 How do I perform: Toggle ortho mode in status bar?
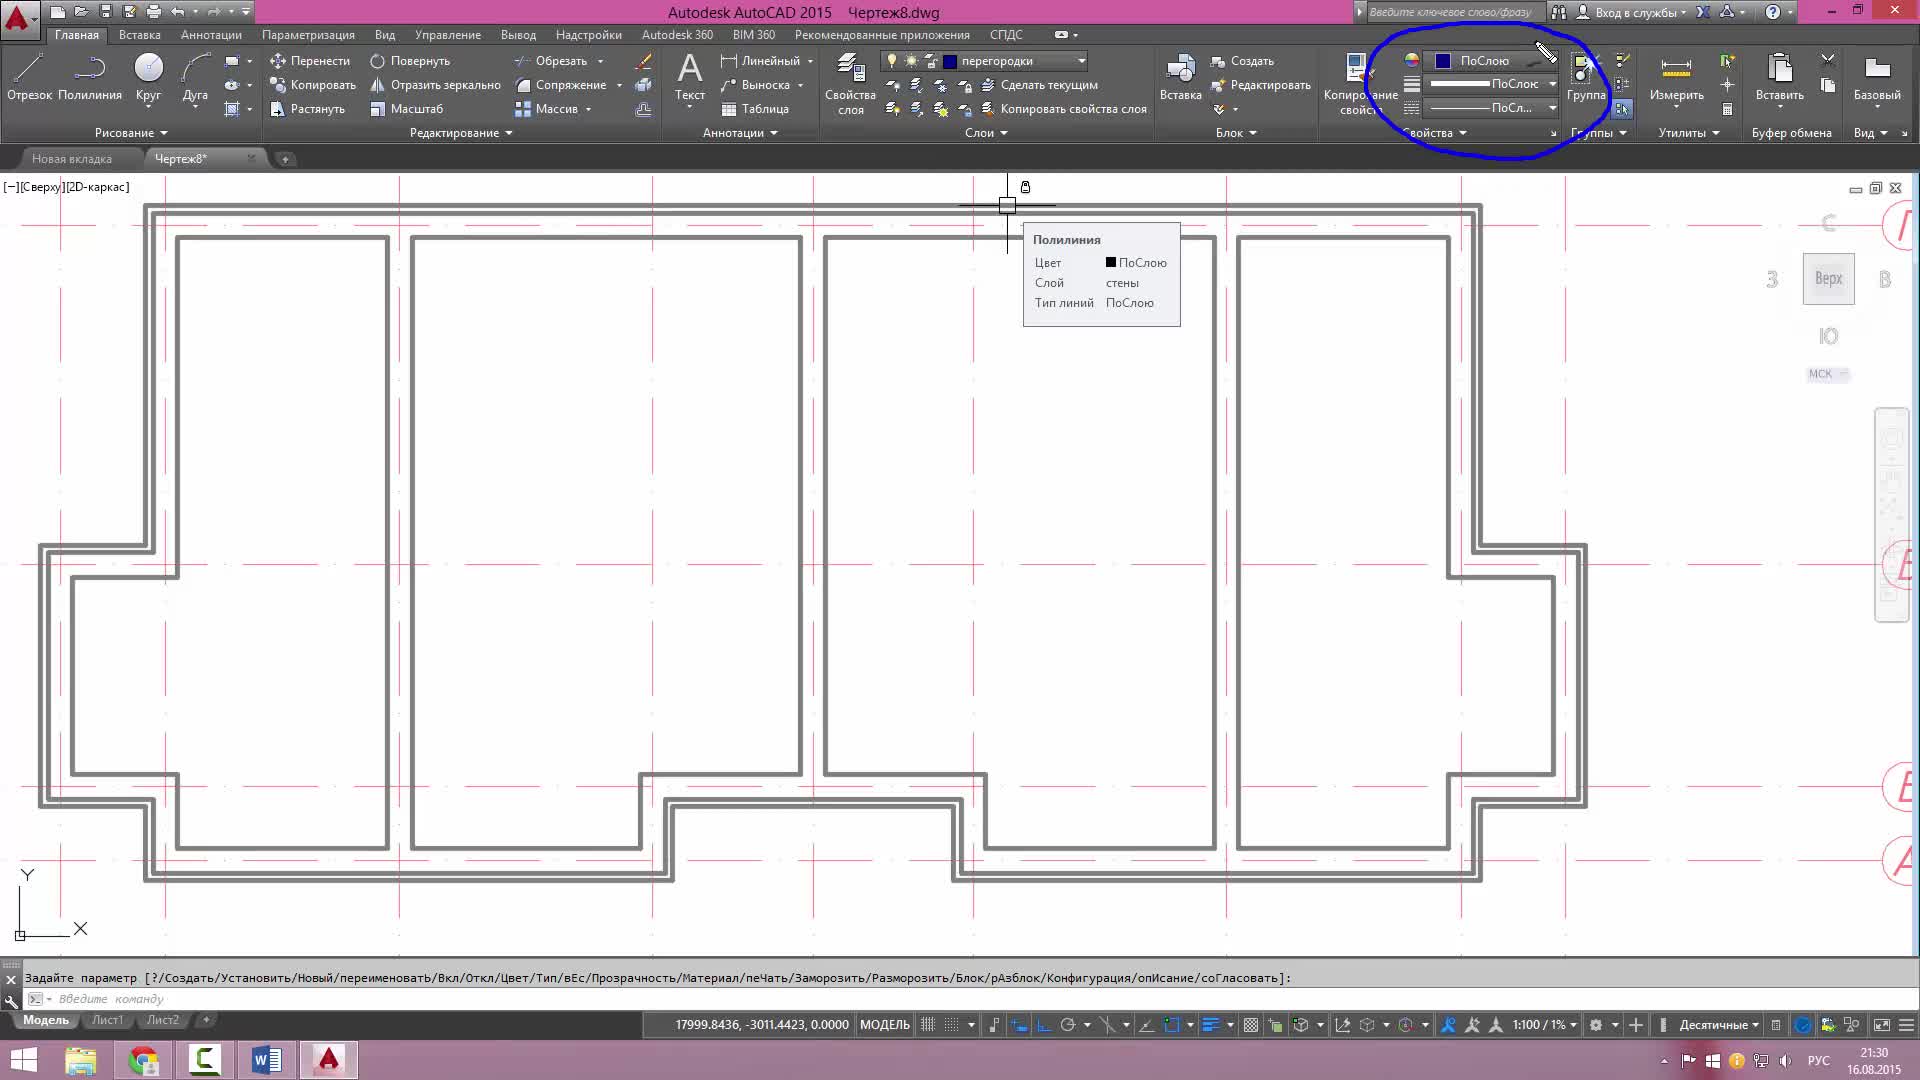[x=1044, y=1025]
